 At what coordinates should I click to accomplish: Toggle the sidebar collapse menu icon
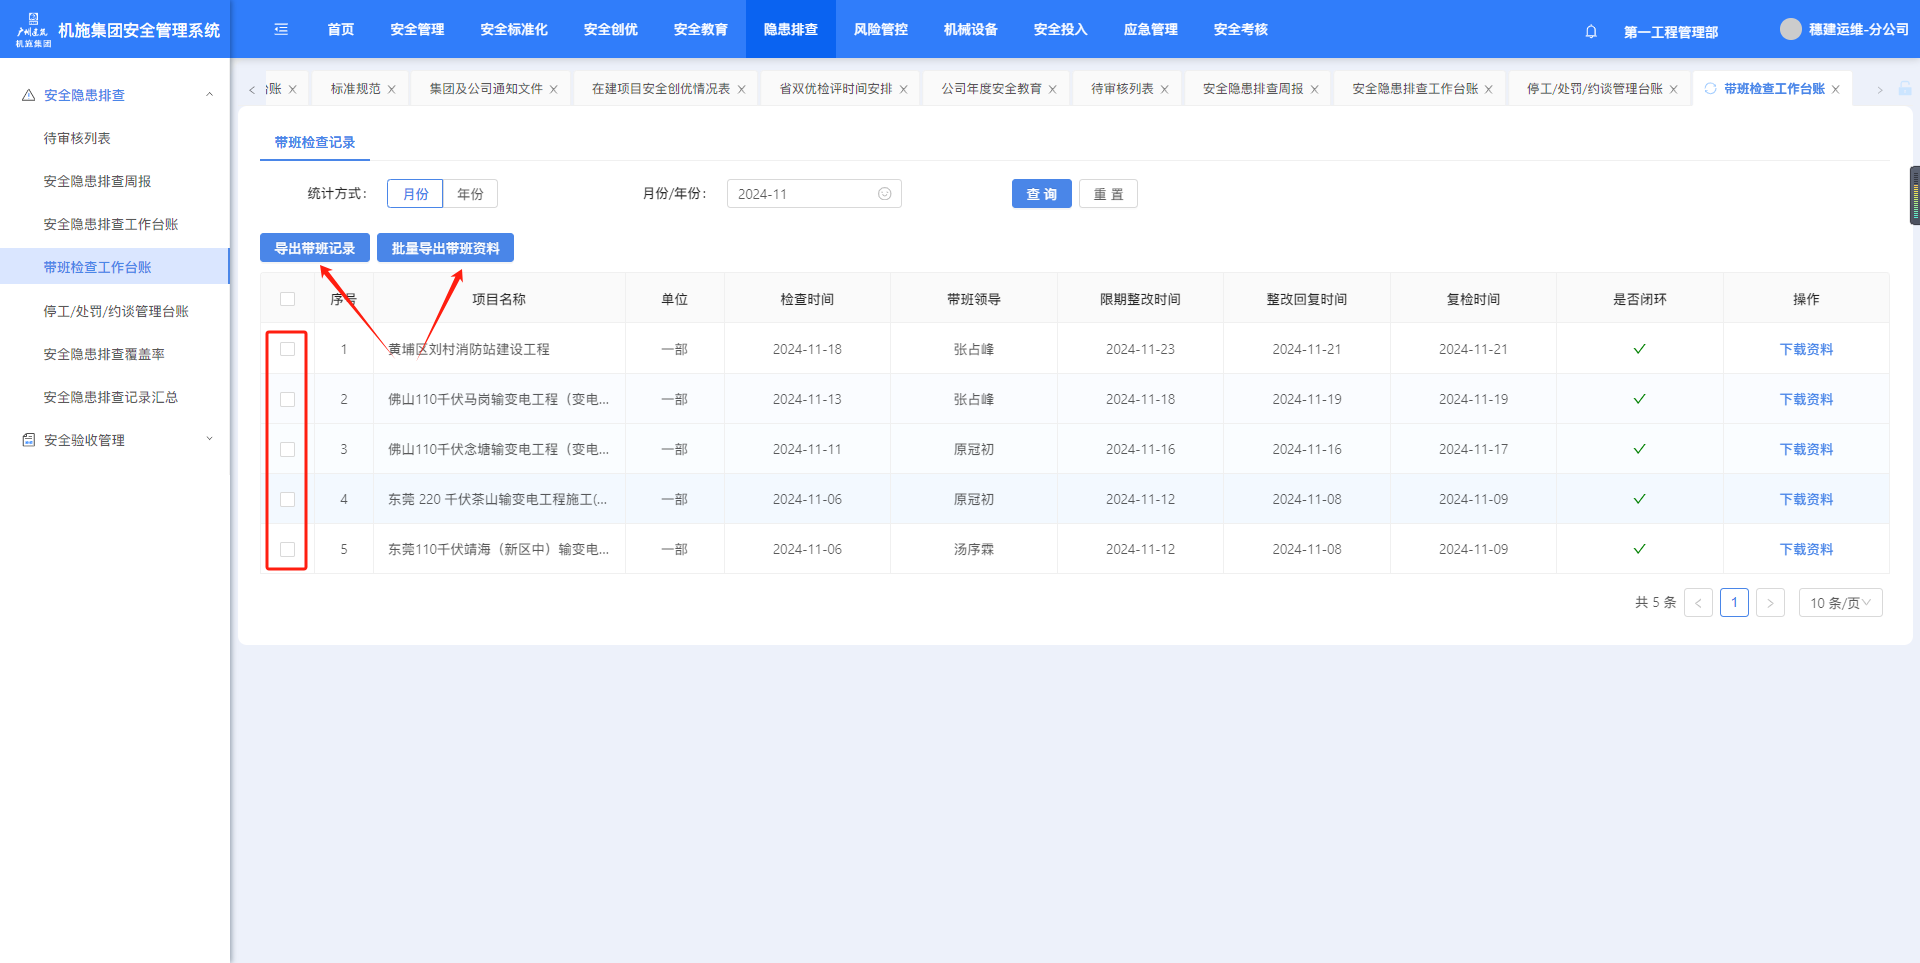[x=281, y=30]
